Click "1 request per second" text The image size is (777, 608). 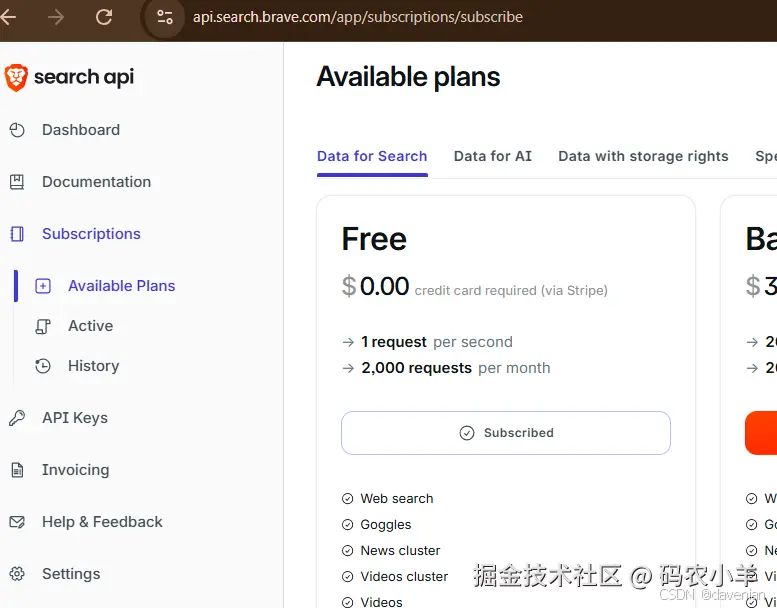(x=437, y=342)
